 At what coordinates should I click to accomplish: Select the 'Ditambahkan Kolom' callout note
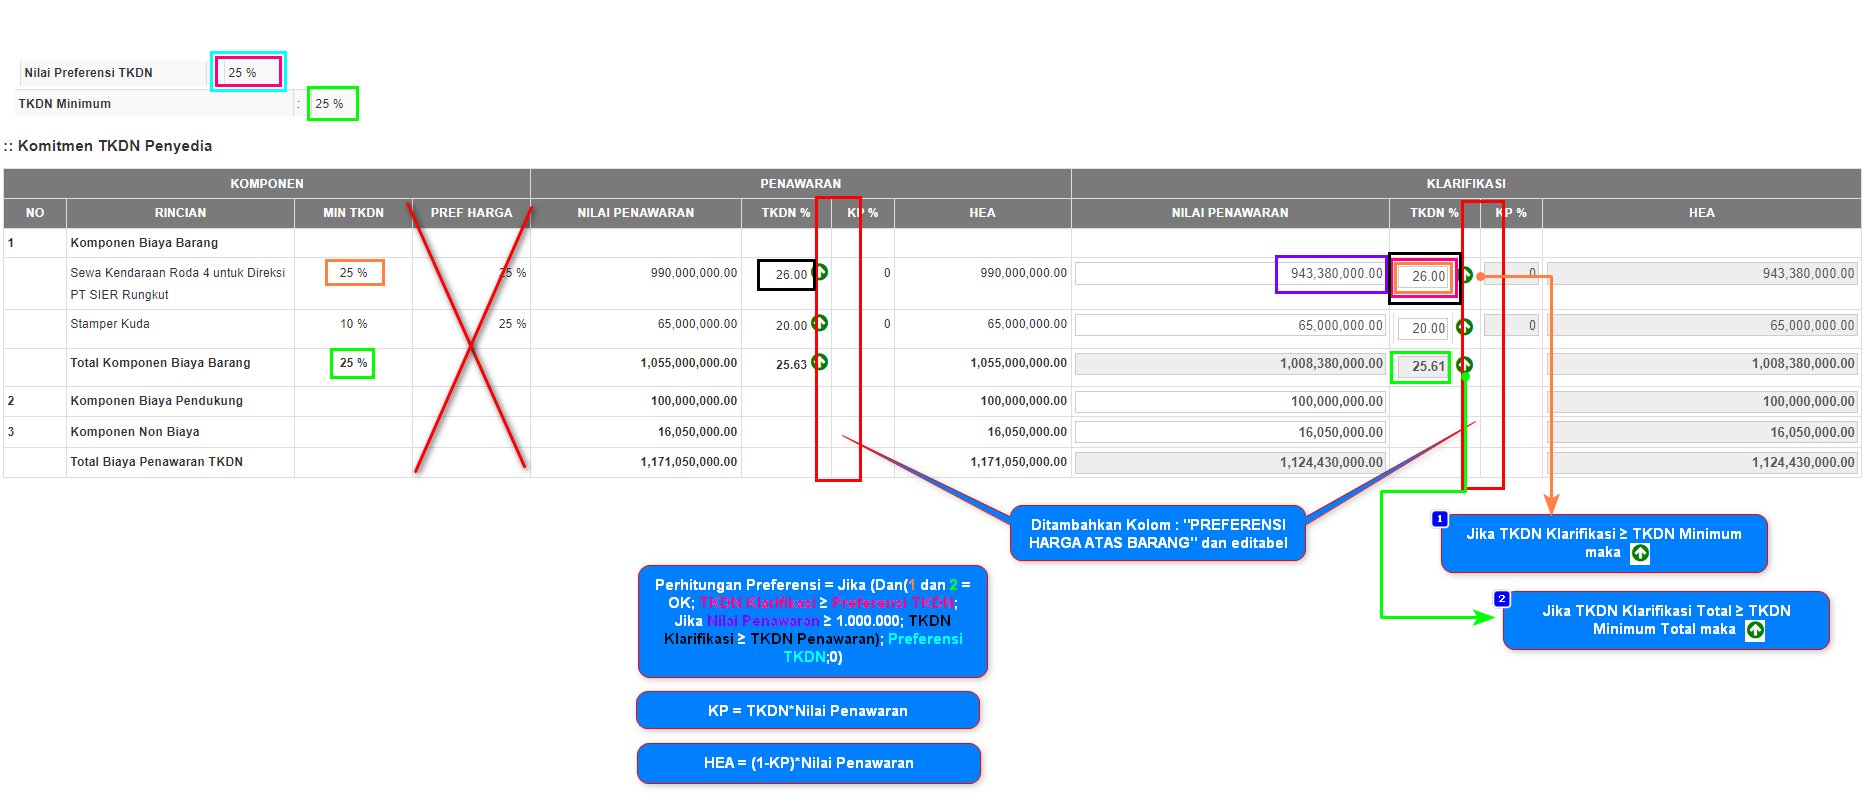pos(1158,534)
